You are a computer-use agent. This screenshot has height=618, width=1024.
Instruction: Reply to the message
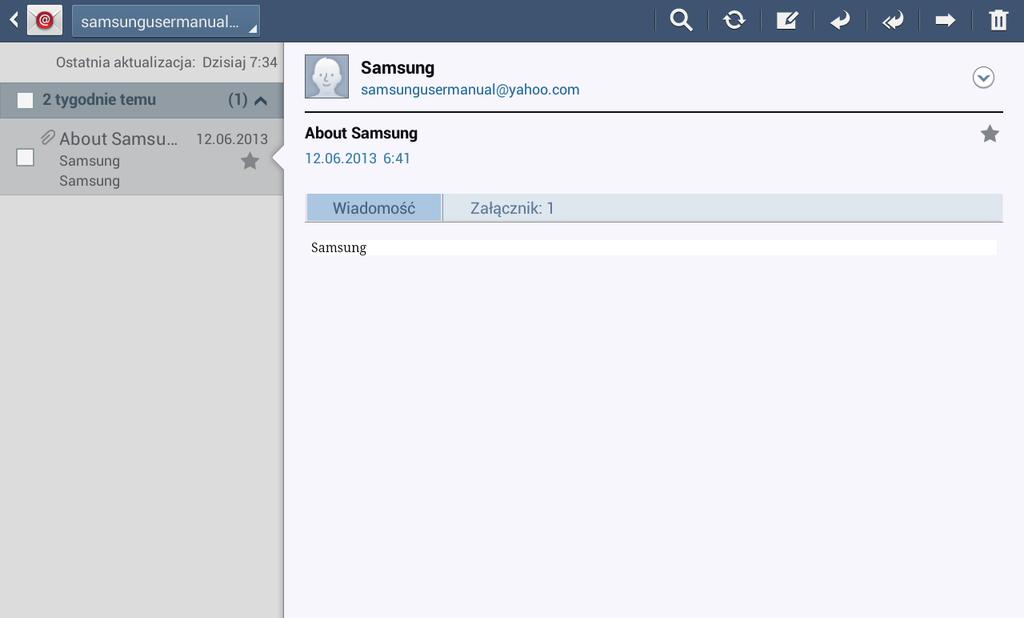840,20
